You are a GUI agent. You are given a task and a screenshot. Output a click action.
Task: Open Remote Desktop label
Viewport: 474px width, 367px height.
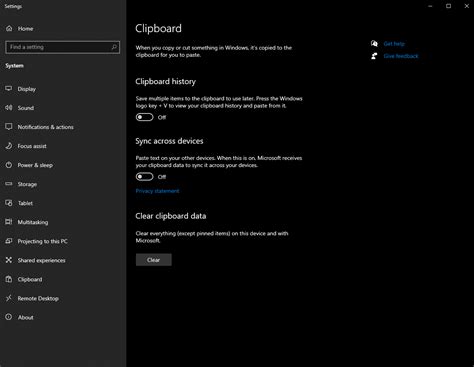[38, 298]
